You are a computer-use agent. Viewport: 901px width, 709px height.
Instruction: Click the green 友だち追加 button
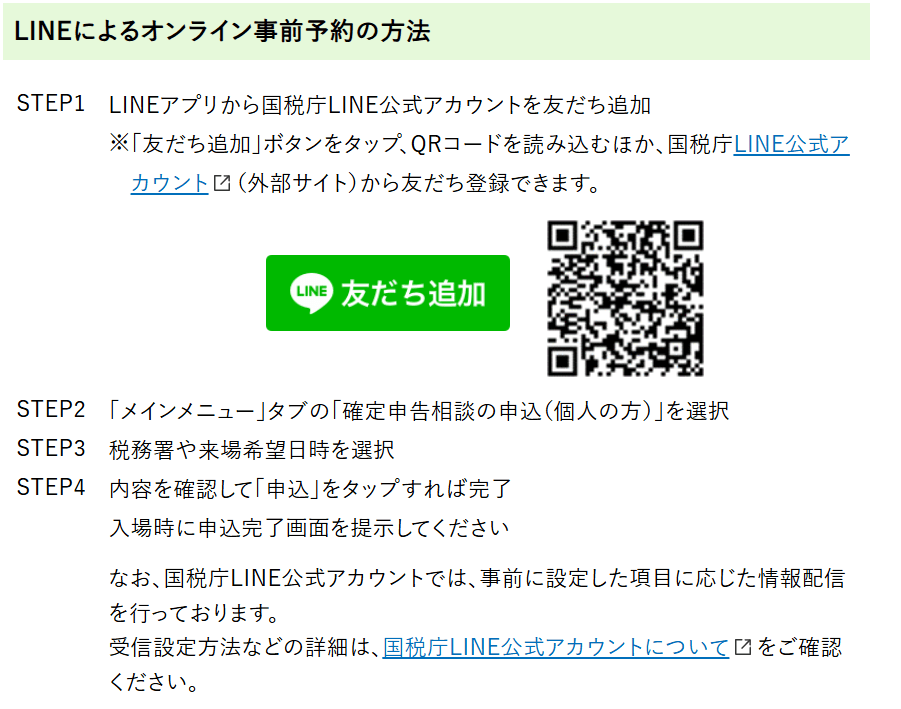click(x=387, y=293)
